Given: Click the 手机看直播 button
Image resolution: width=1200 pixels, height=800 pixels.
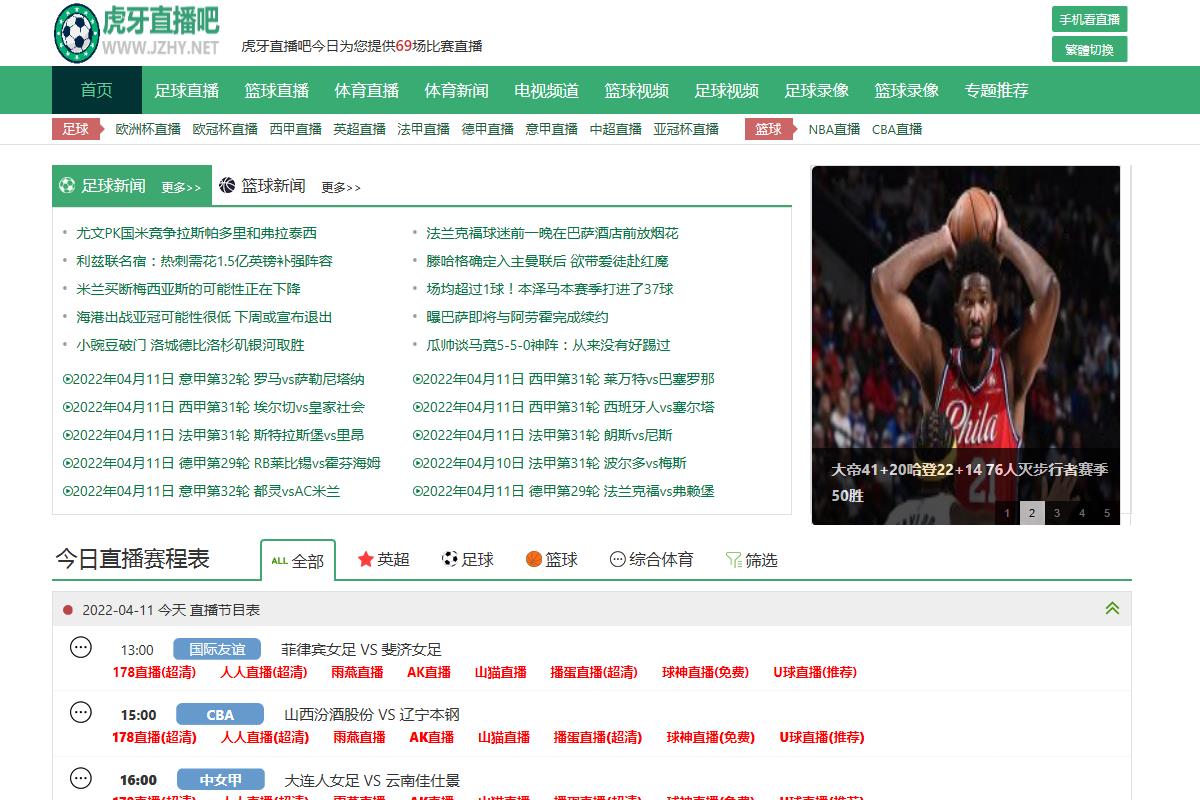Looking at the screenshot, I should (1090, 19).
